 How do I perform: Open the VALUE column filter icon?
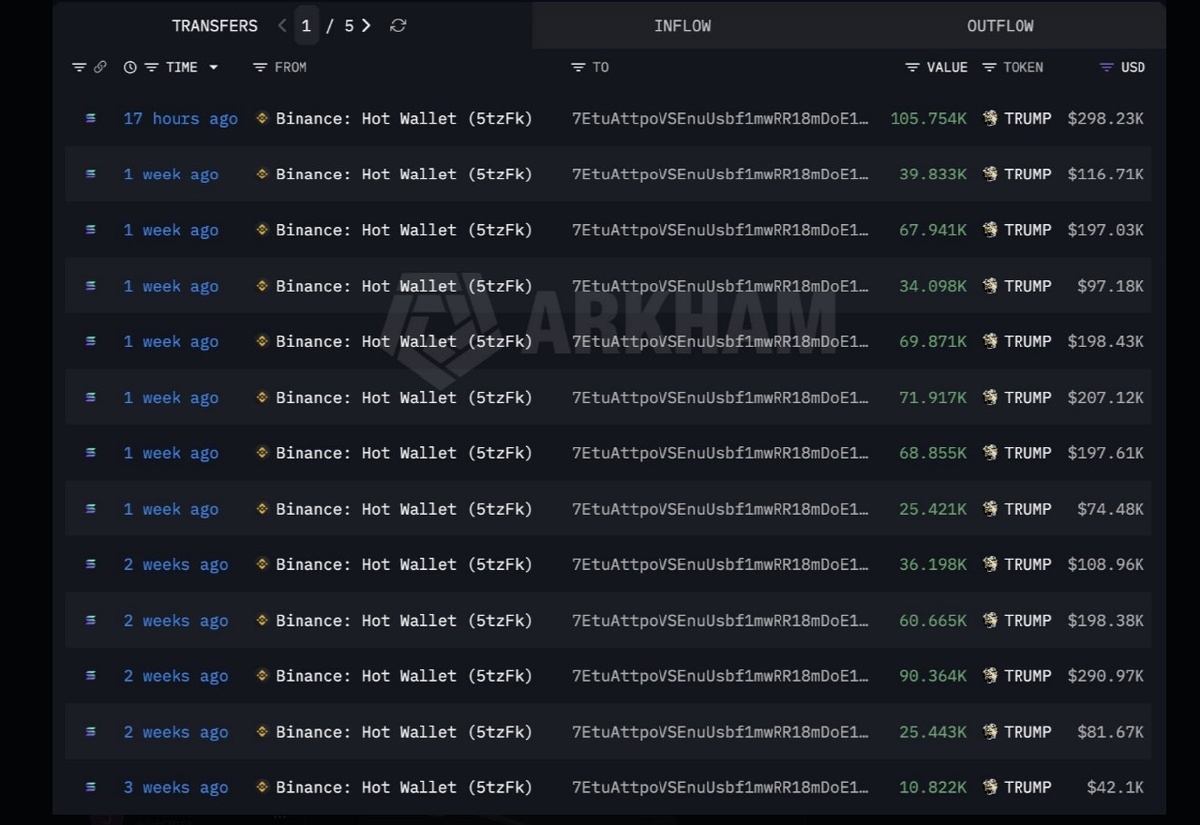pos(912,67)
